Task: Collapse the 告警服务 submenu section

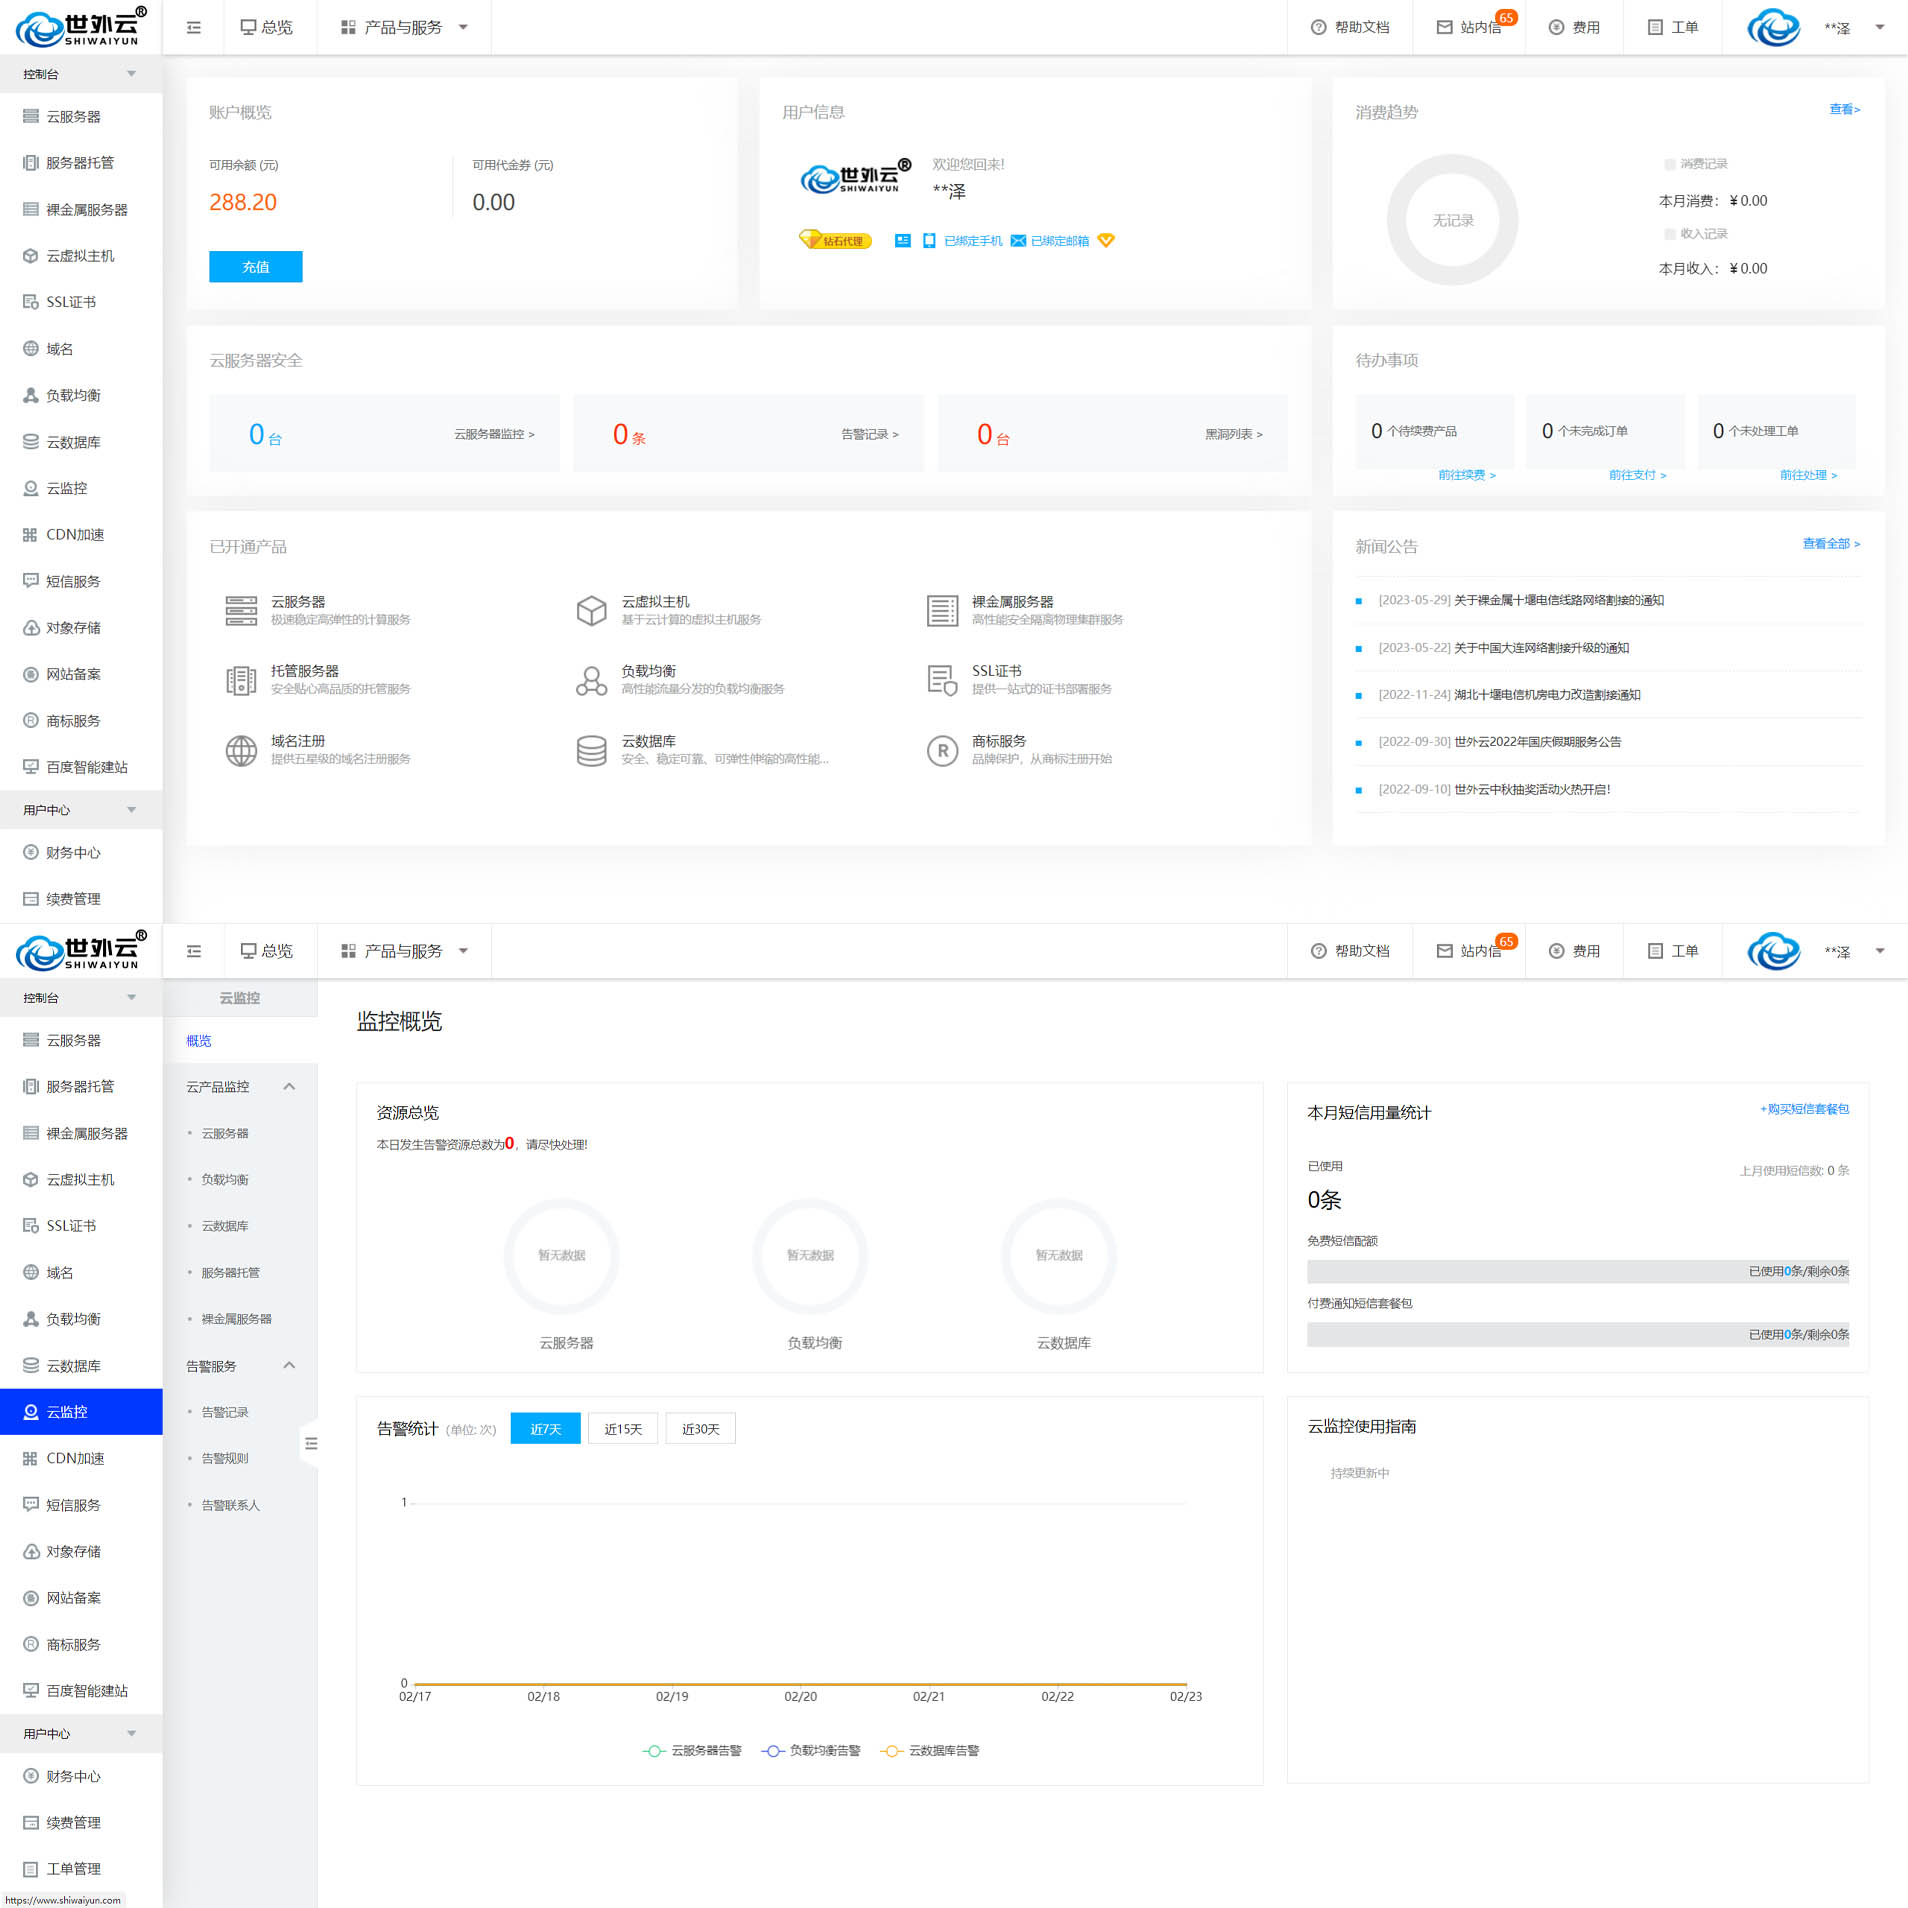Action: (x=289, y=1366)
